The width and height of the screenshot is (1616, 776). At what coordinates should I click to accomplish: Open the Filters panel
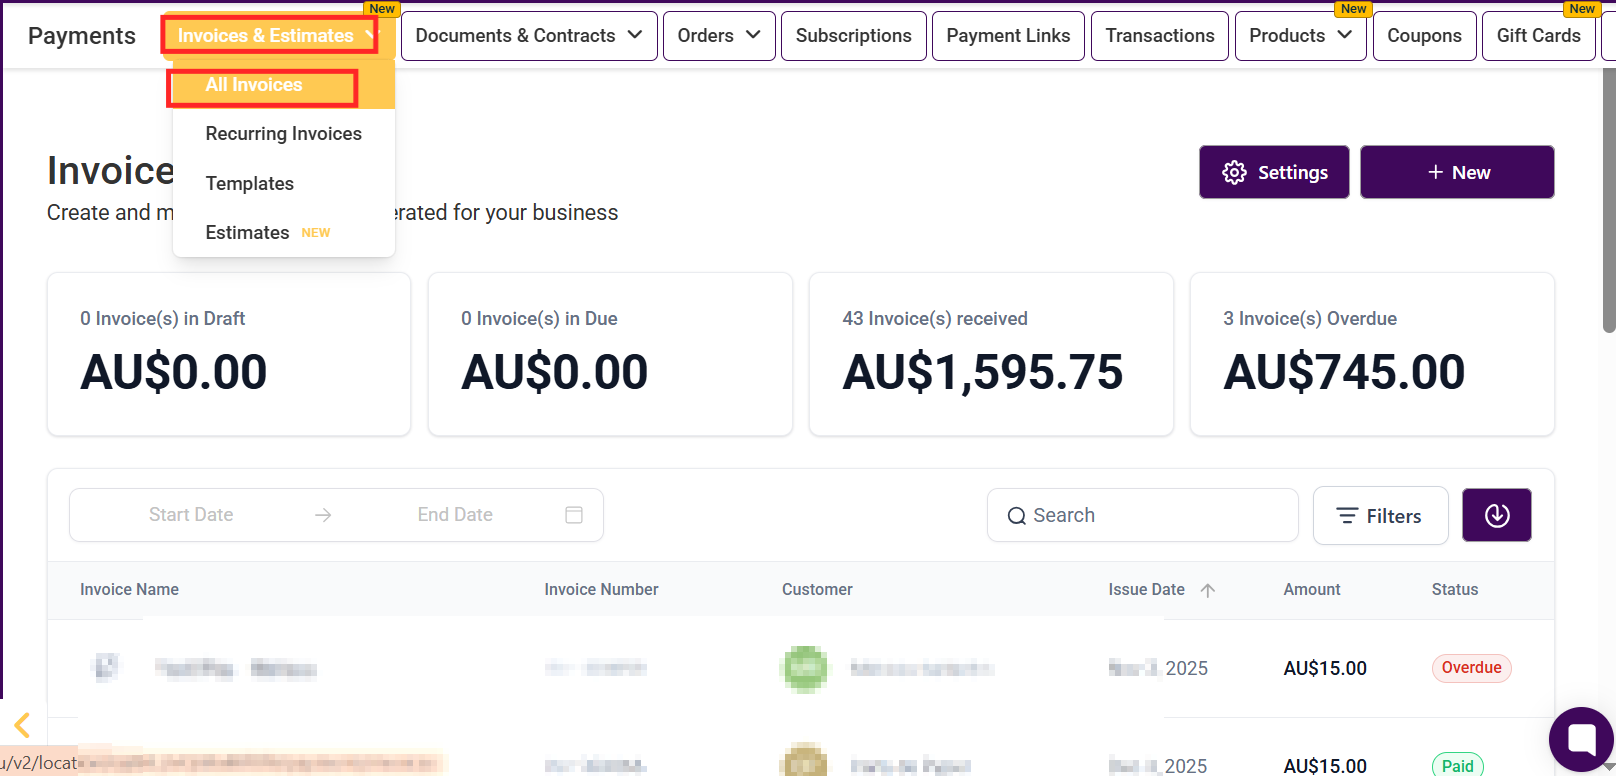(x=1380, y=516)
